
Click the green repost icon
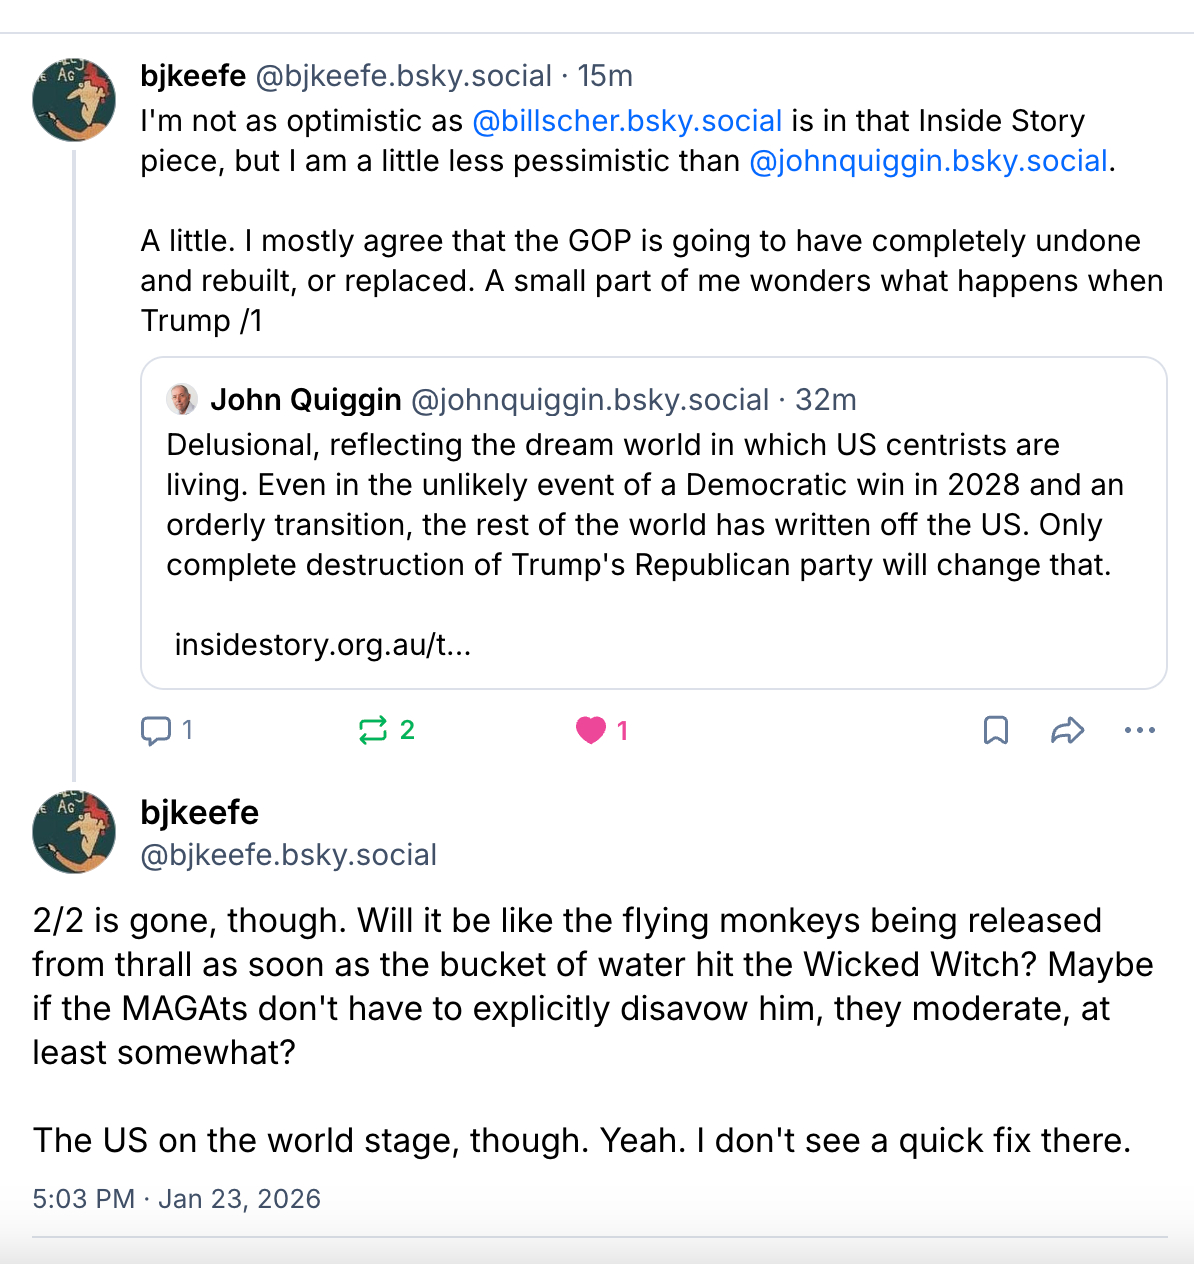coord(373,731)
